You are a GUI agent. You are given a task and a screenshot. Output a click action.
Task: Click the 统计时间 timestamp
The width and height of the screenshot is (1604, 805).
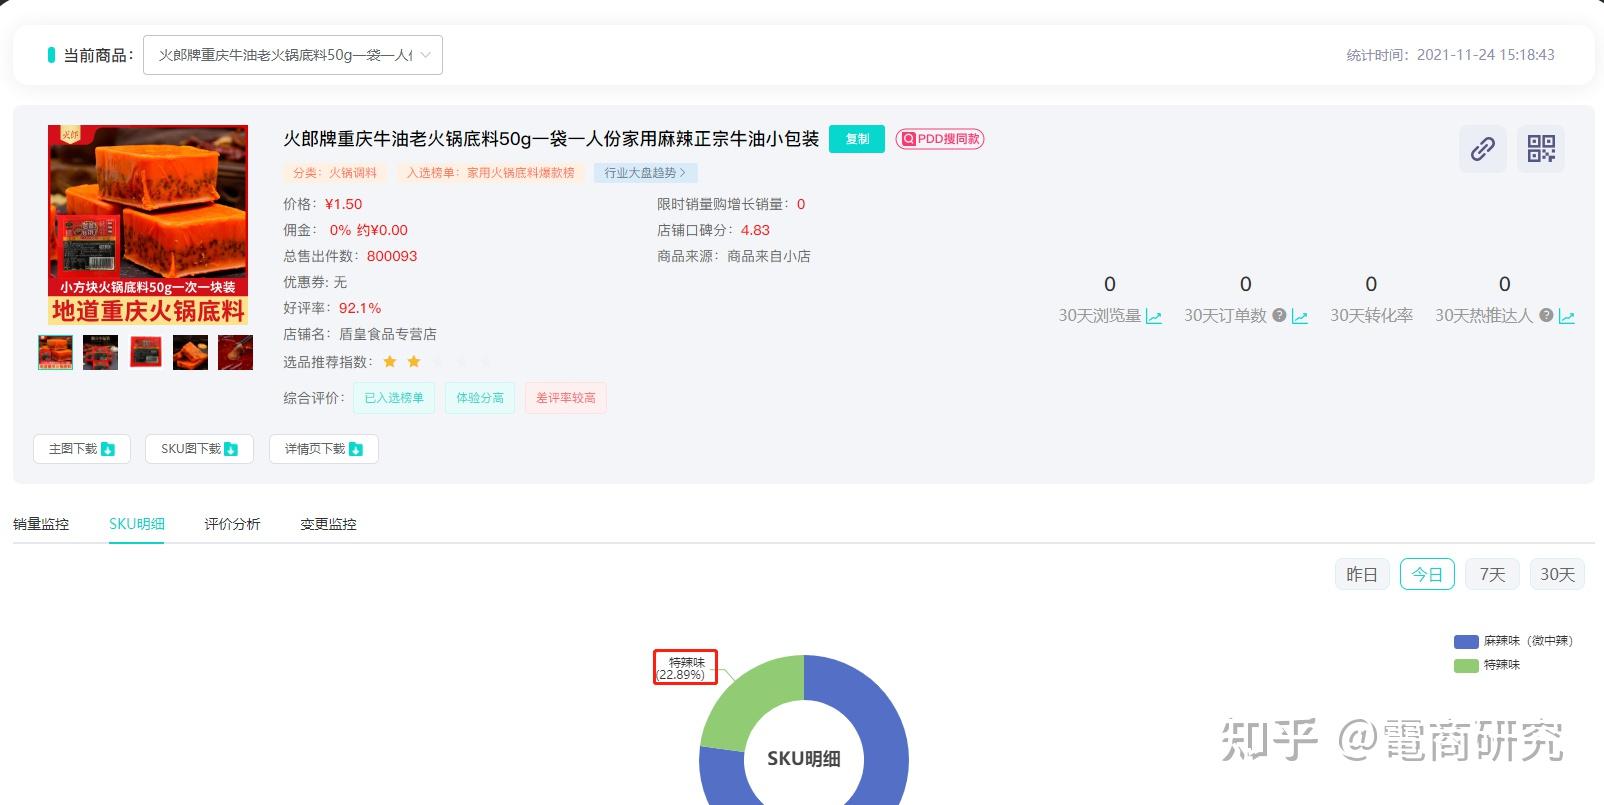click(1450, 55)
